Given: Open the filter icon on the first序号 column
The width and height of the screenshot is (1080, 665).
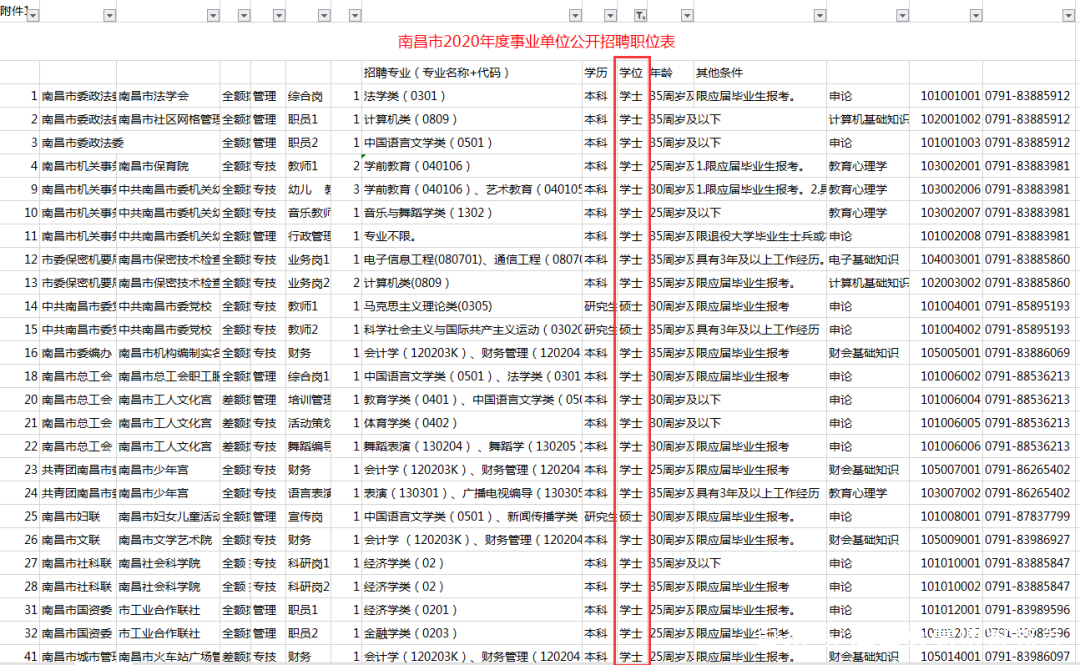Looking at the screenshot, I should (33, 15).
